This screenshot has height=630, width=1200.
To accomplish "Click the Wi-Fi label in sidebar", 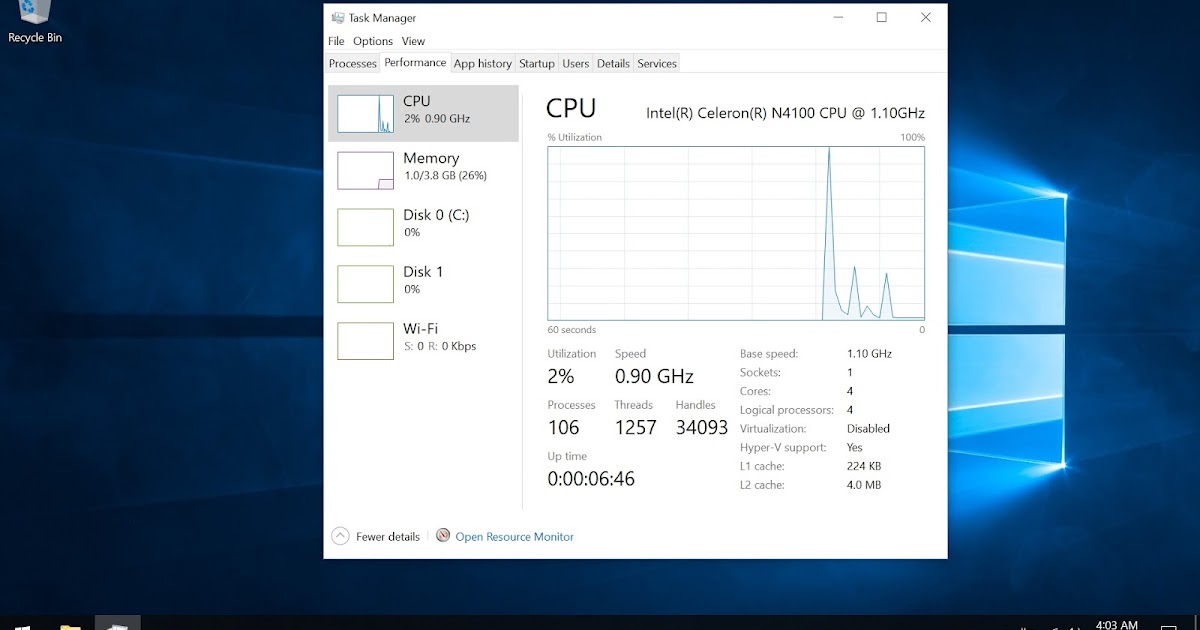I will (x=420, y=329).
